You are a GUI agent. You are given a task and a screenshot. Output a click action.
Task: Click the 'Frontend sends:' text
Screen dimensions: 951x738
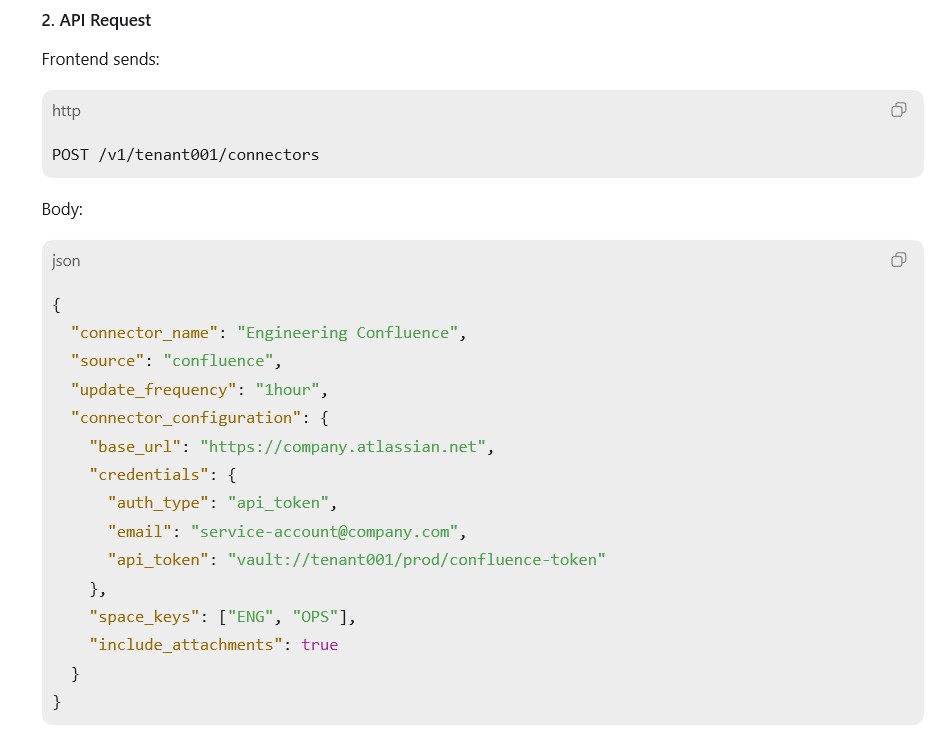(101, 59)
